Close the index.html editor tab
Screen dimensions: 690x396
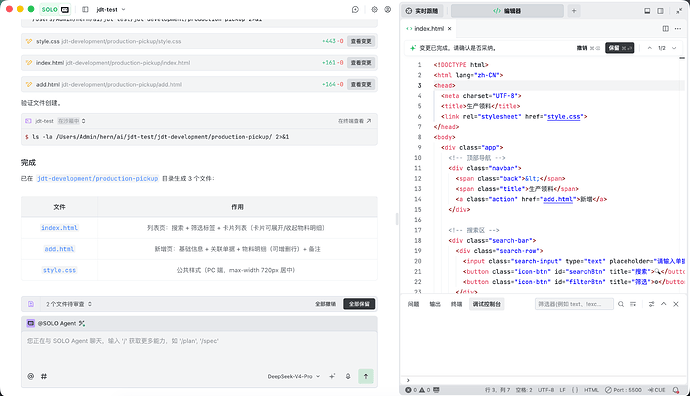[449, 29]
